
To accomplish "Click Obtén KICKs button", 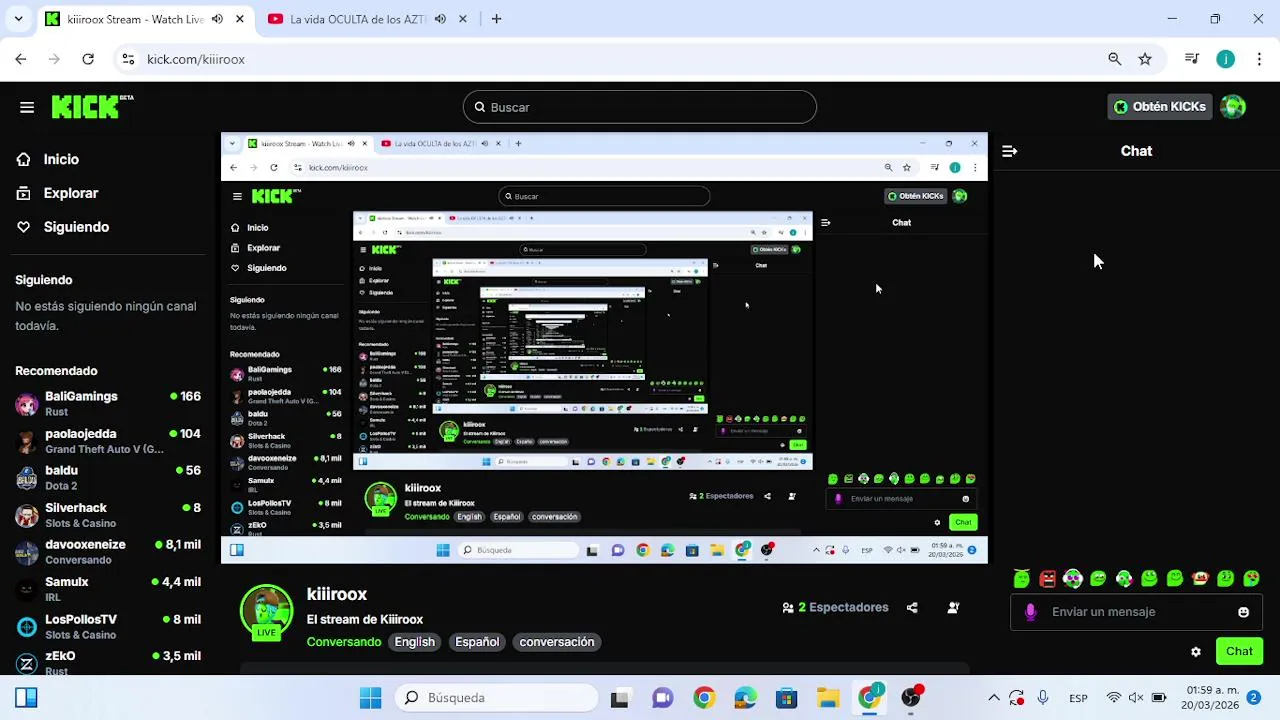I will coord(1160,107).
